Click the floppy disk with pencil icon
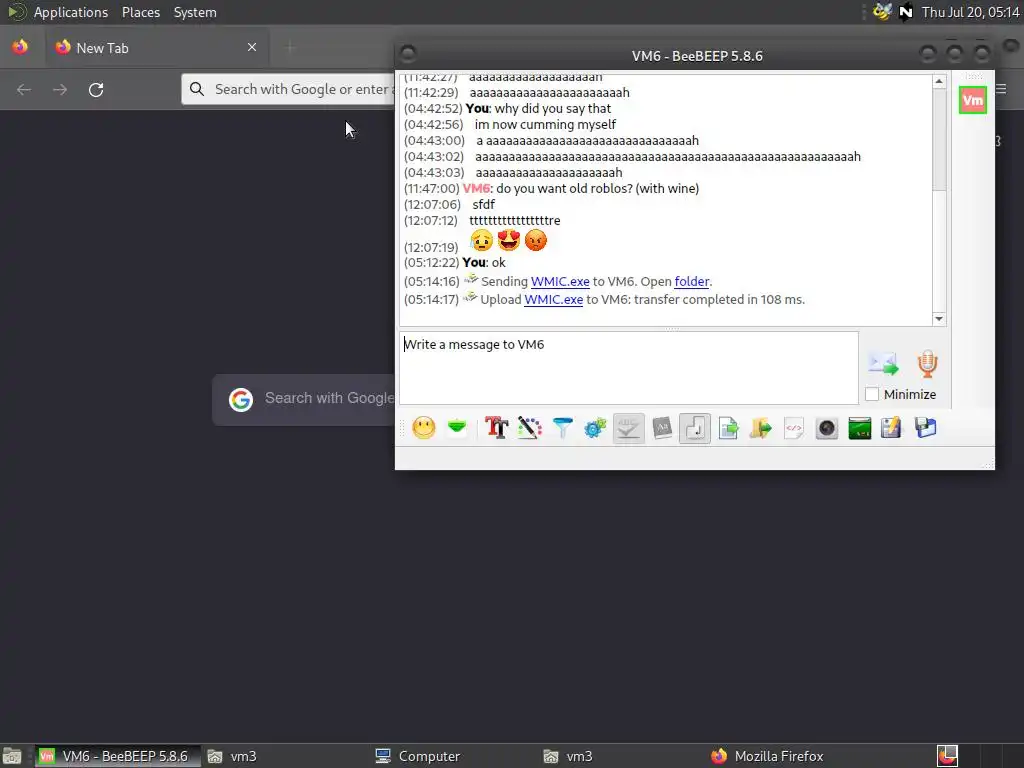This screenshot has height=768, width=1024. [891, 428]
